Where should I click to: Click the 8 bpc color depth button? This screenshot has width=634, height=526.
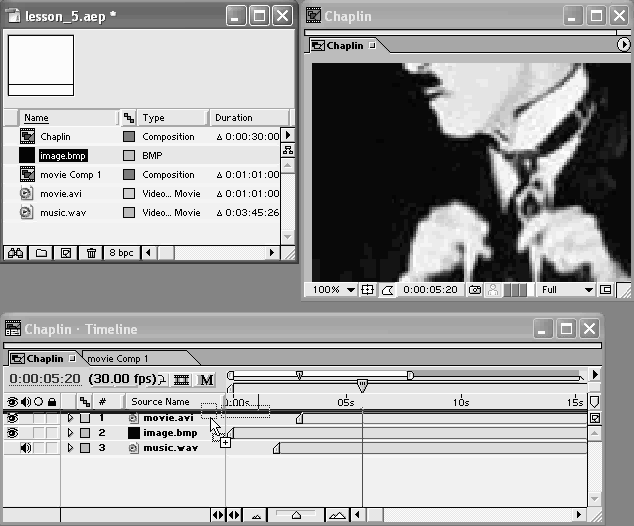coord(121,253)
